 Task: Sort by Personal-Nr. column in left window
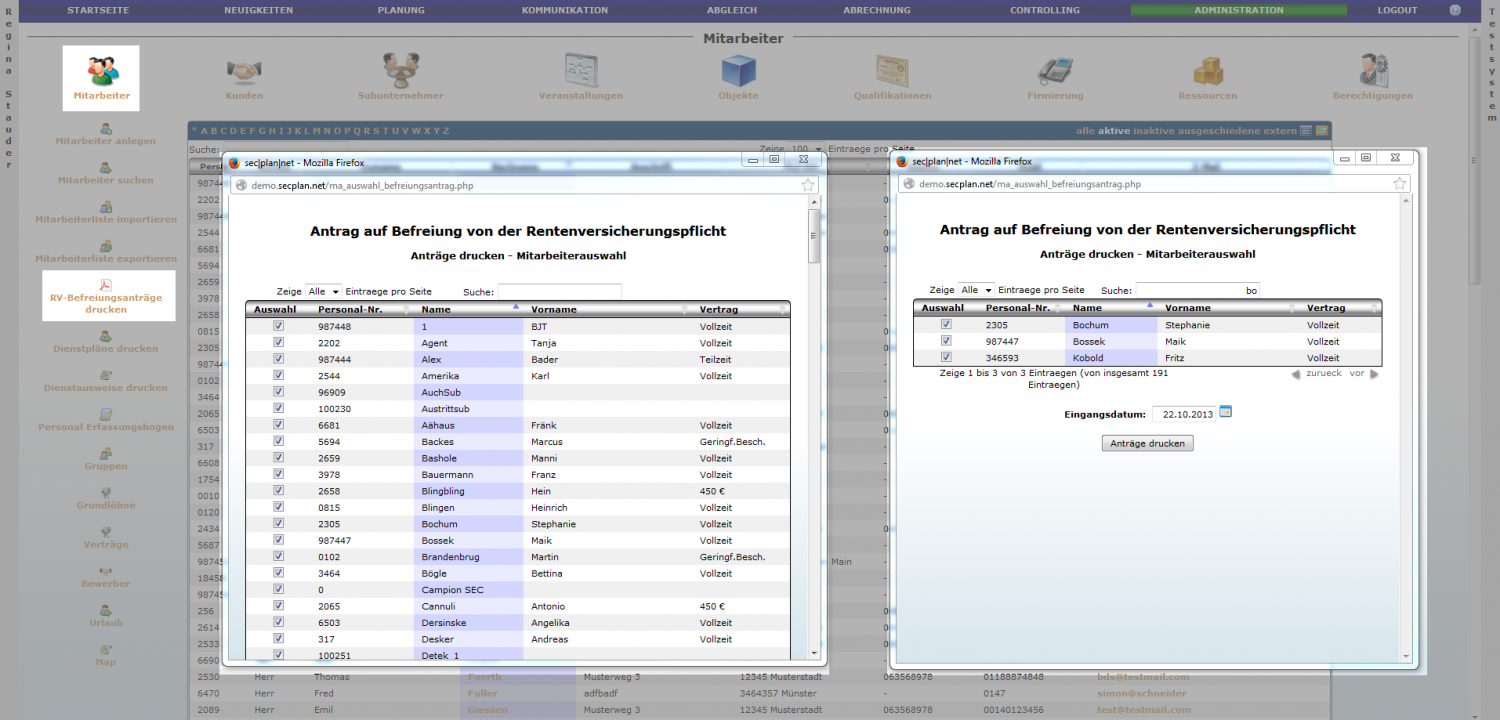(364, 309)
